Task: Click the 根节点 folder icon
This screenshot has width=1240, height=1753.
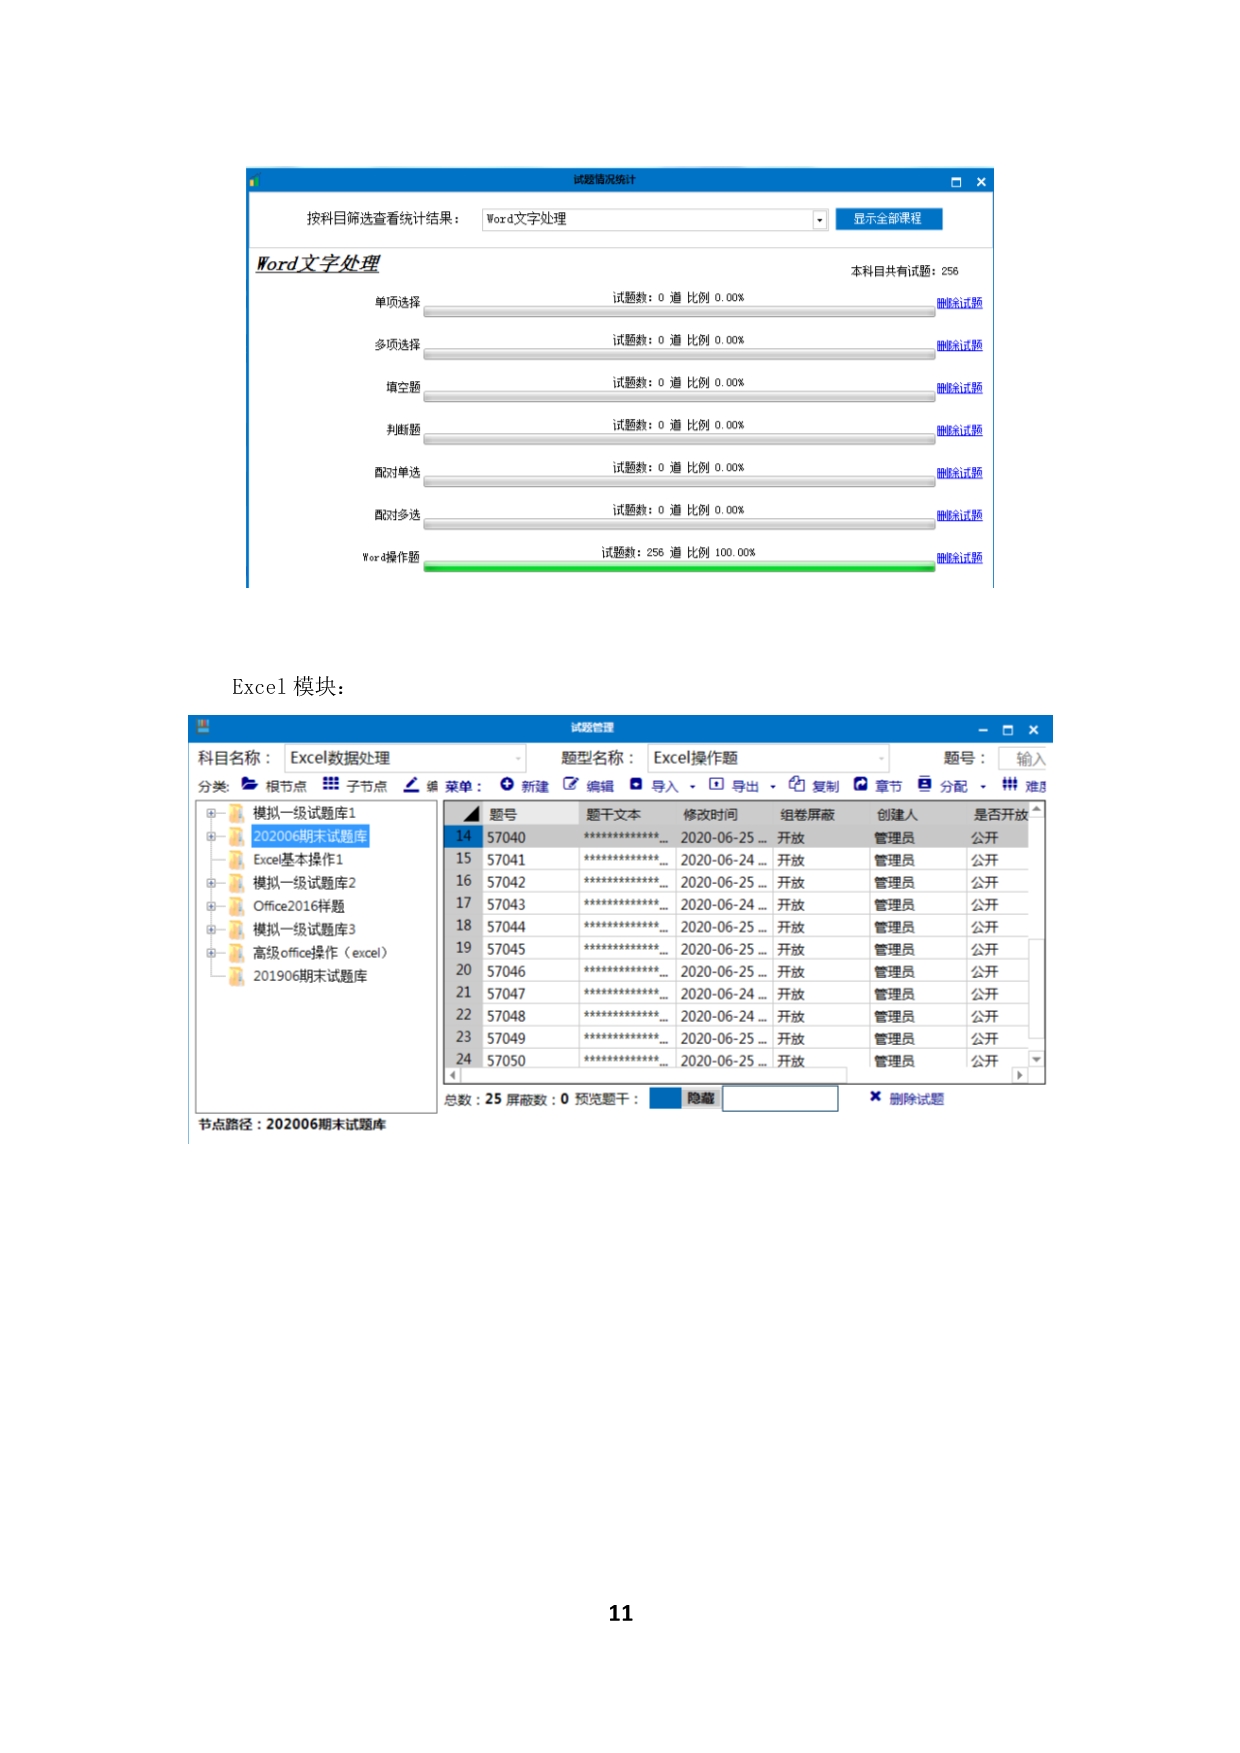Action: click(x=249, y=785)
